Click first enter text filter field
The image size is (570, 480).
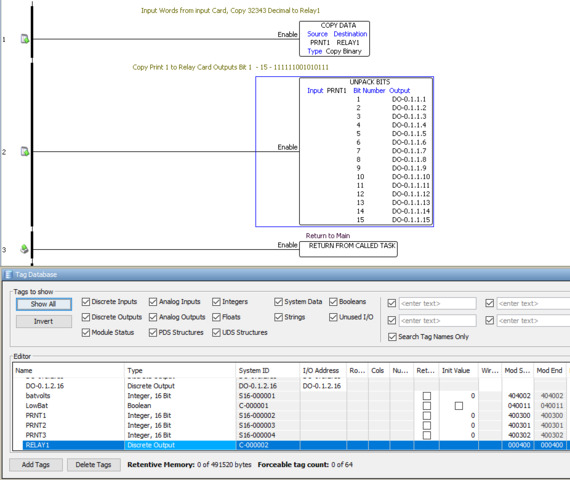click(437, 303)
